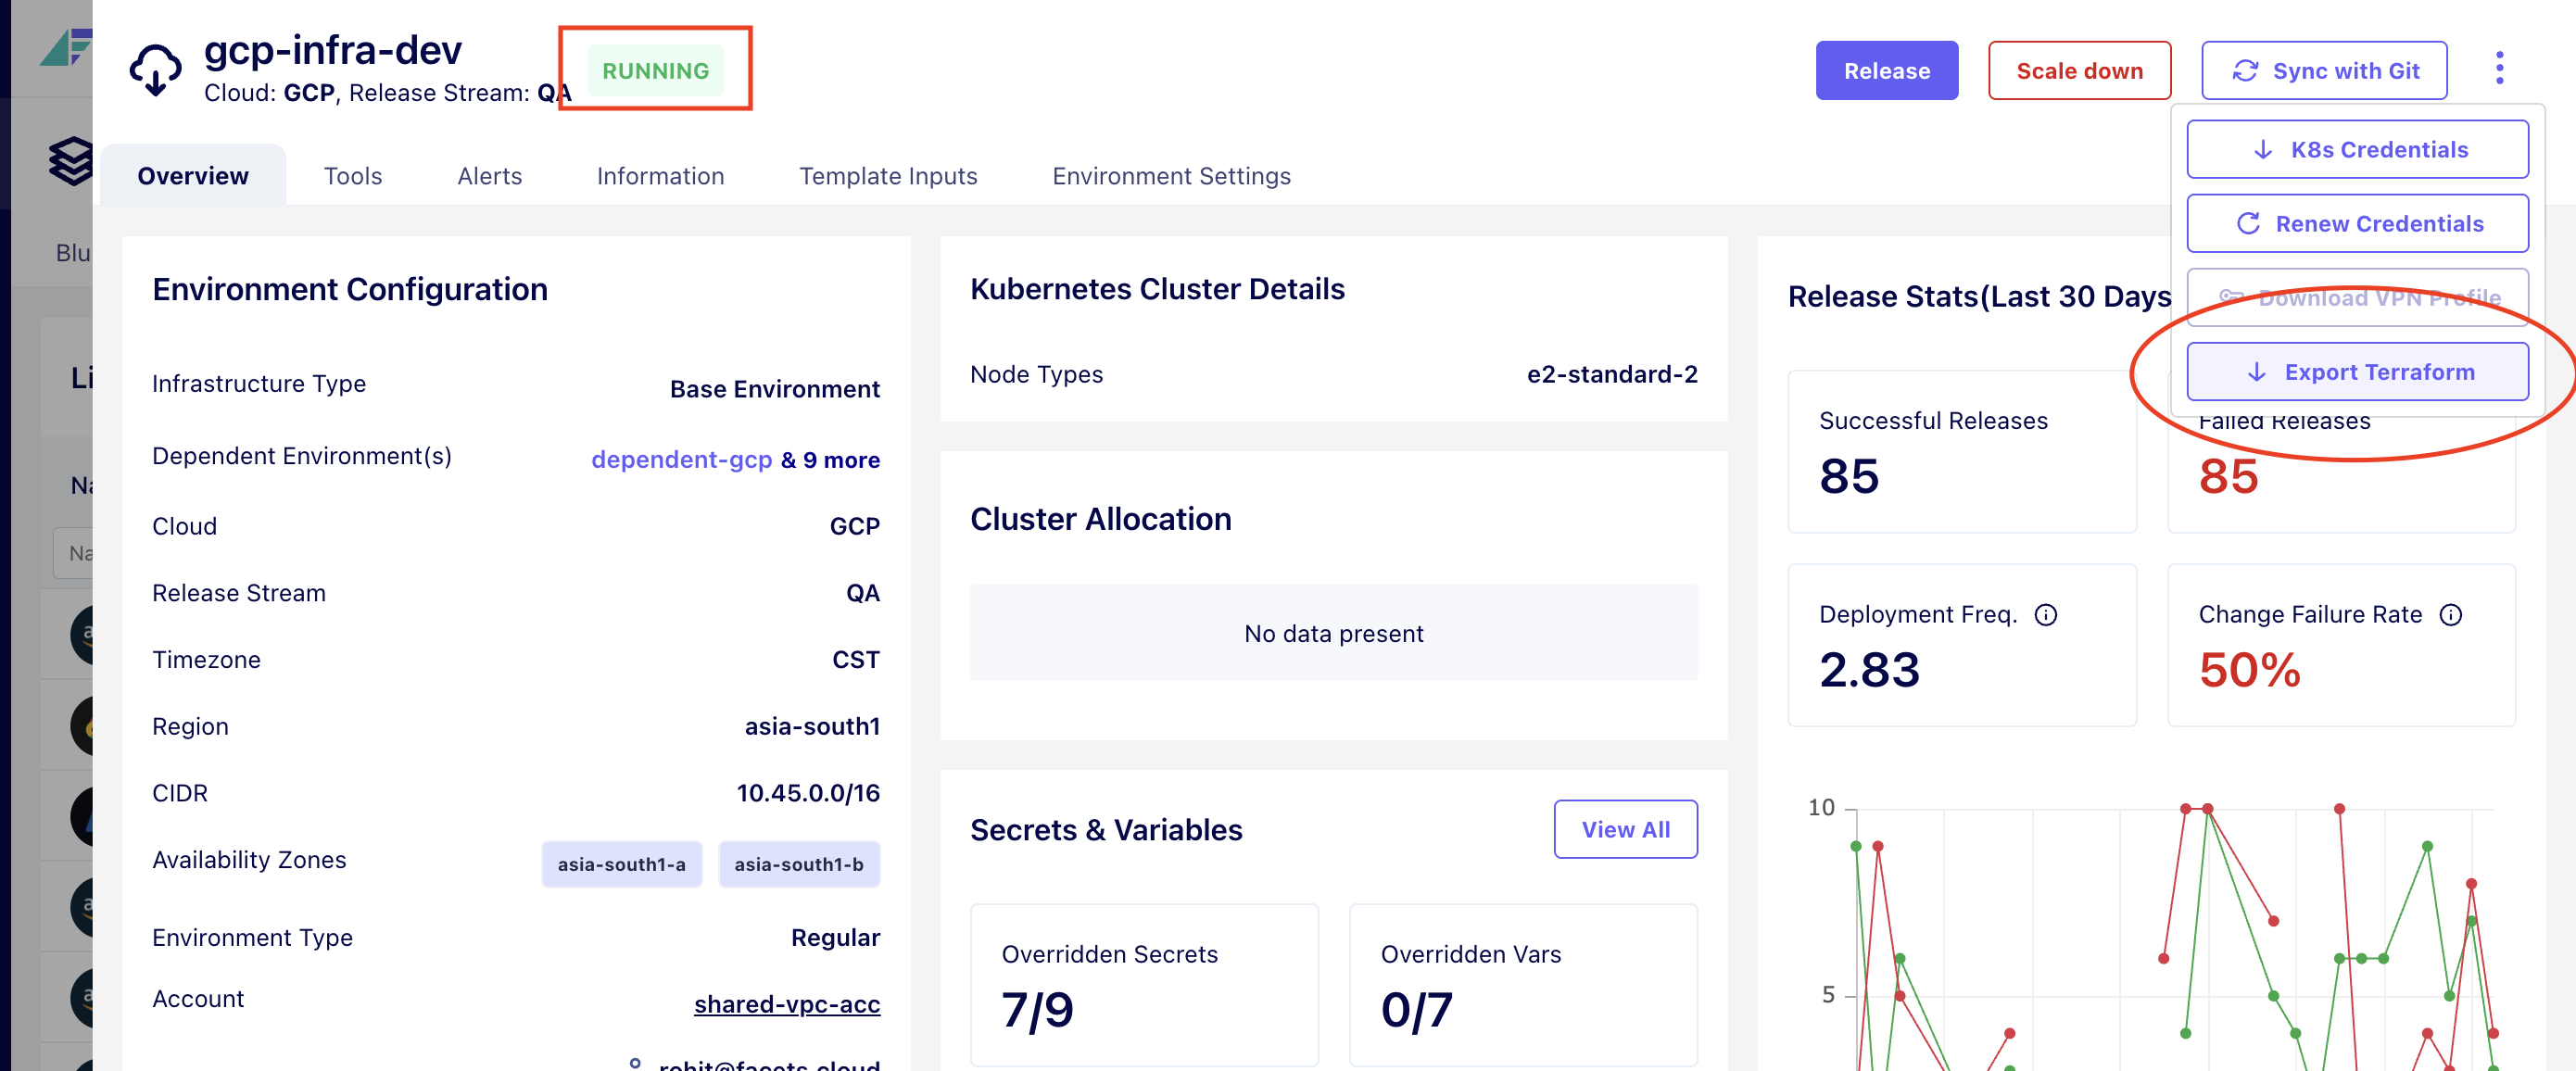Click the Environment Type value Regular
This screenshot has height=1071, width=2576.
(x=835, y=937)
